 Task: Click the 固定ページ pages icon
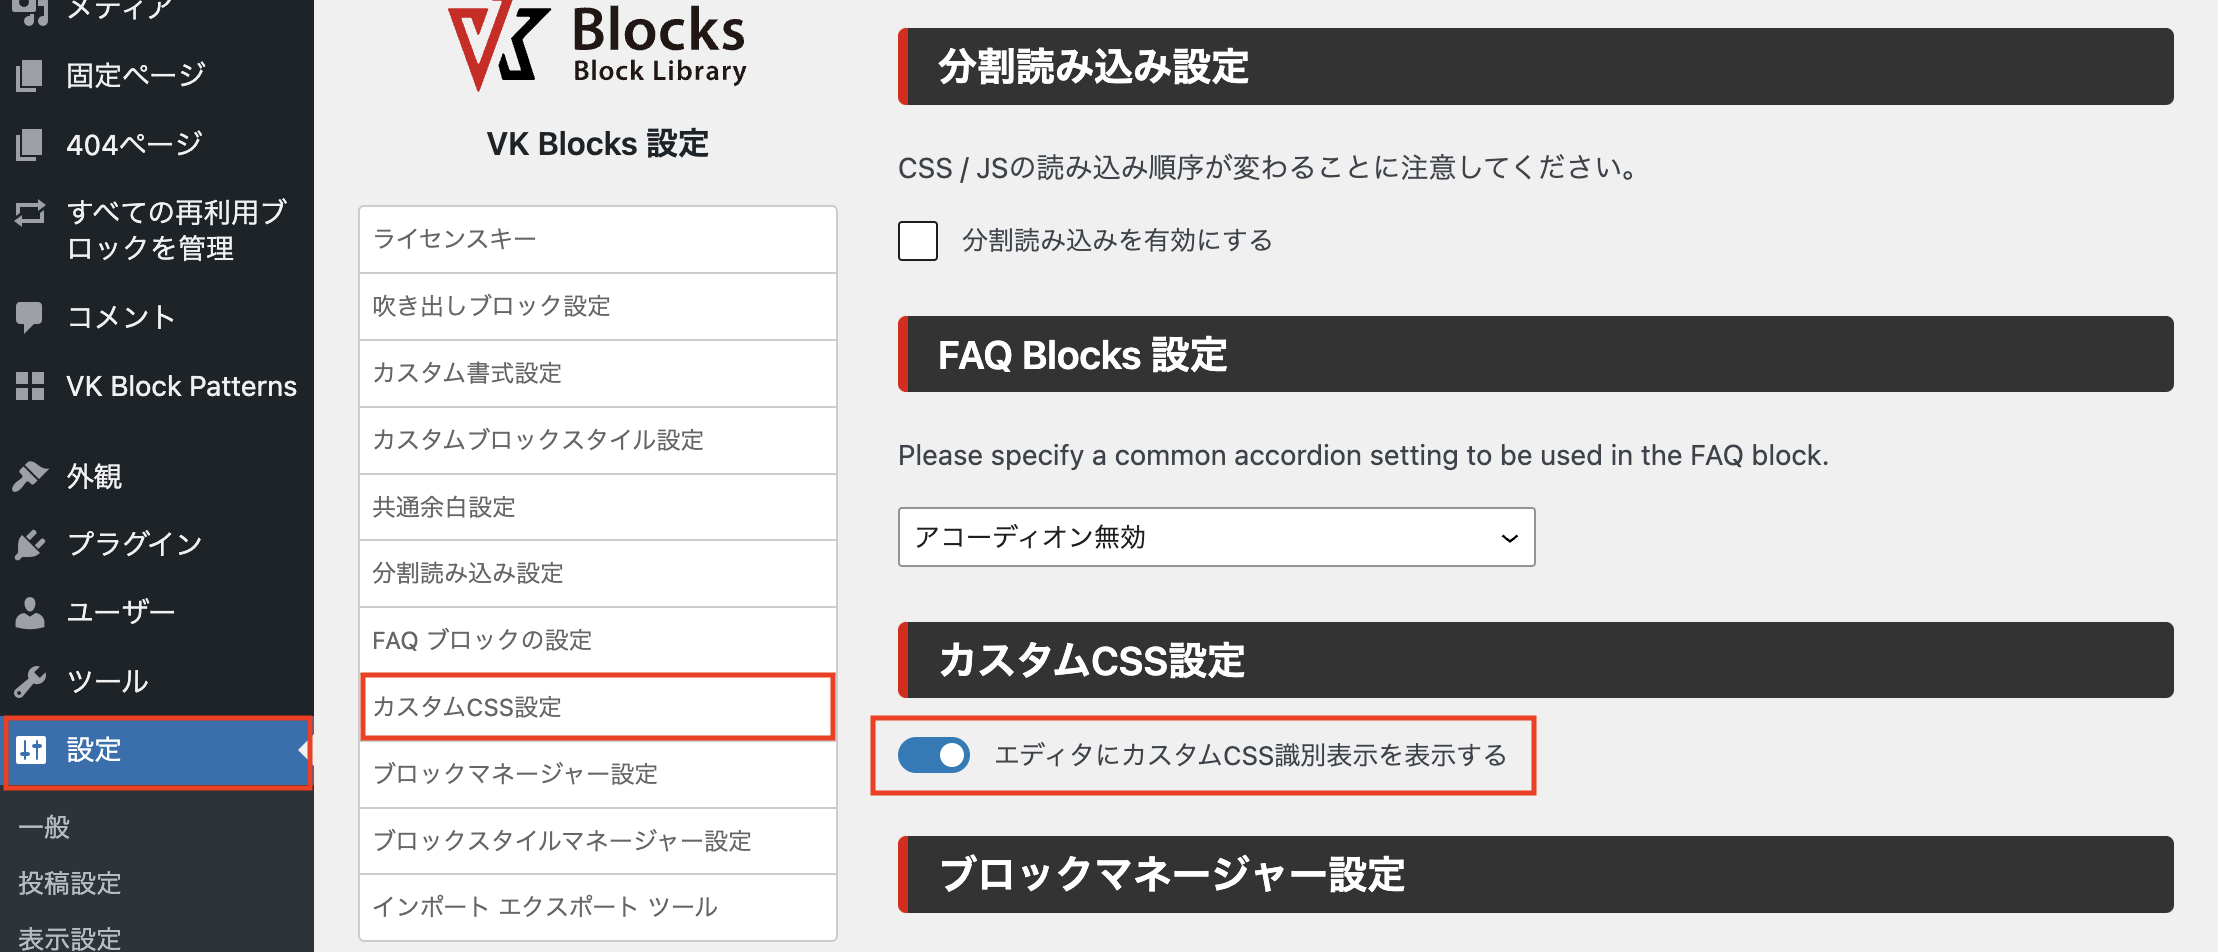30,75
